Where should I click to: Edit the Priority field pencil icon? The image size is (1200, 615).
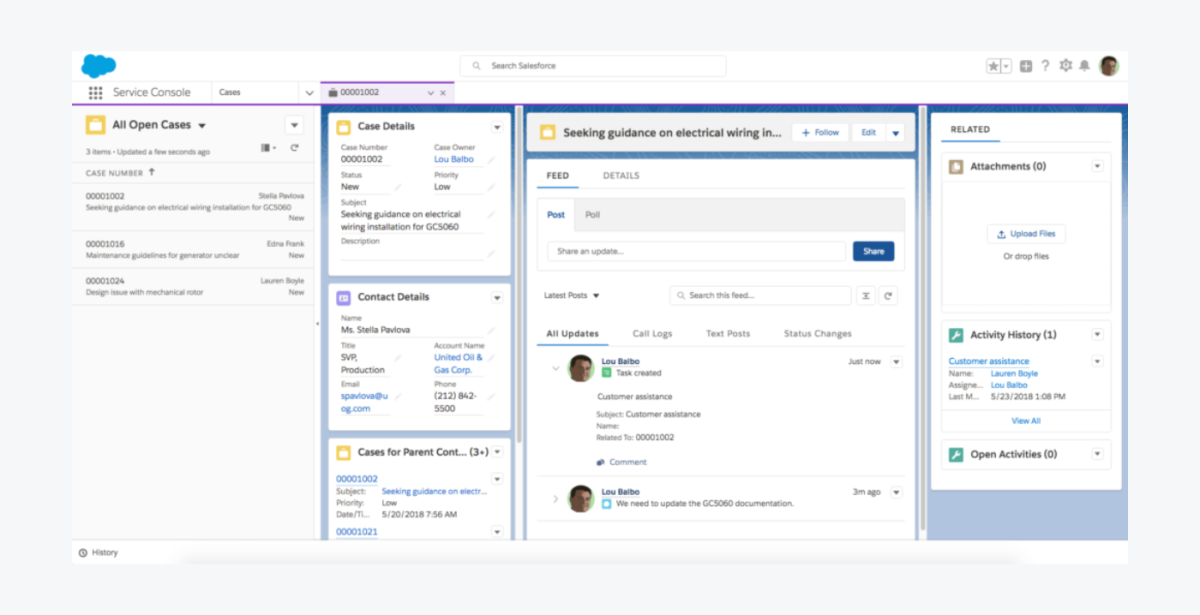tap(491, 187)
